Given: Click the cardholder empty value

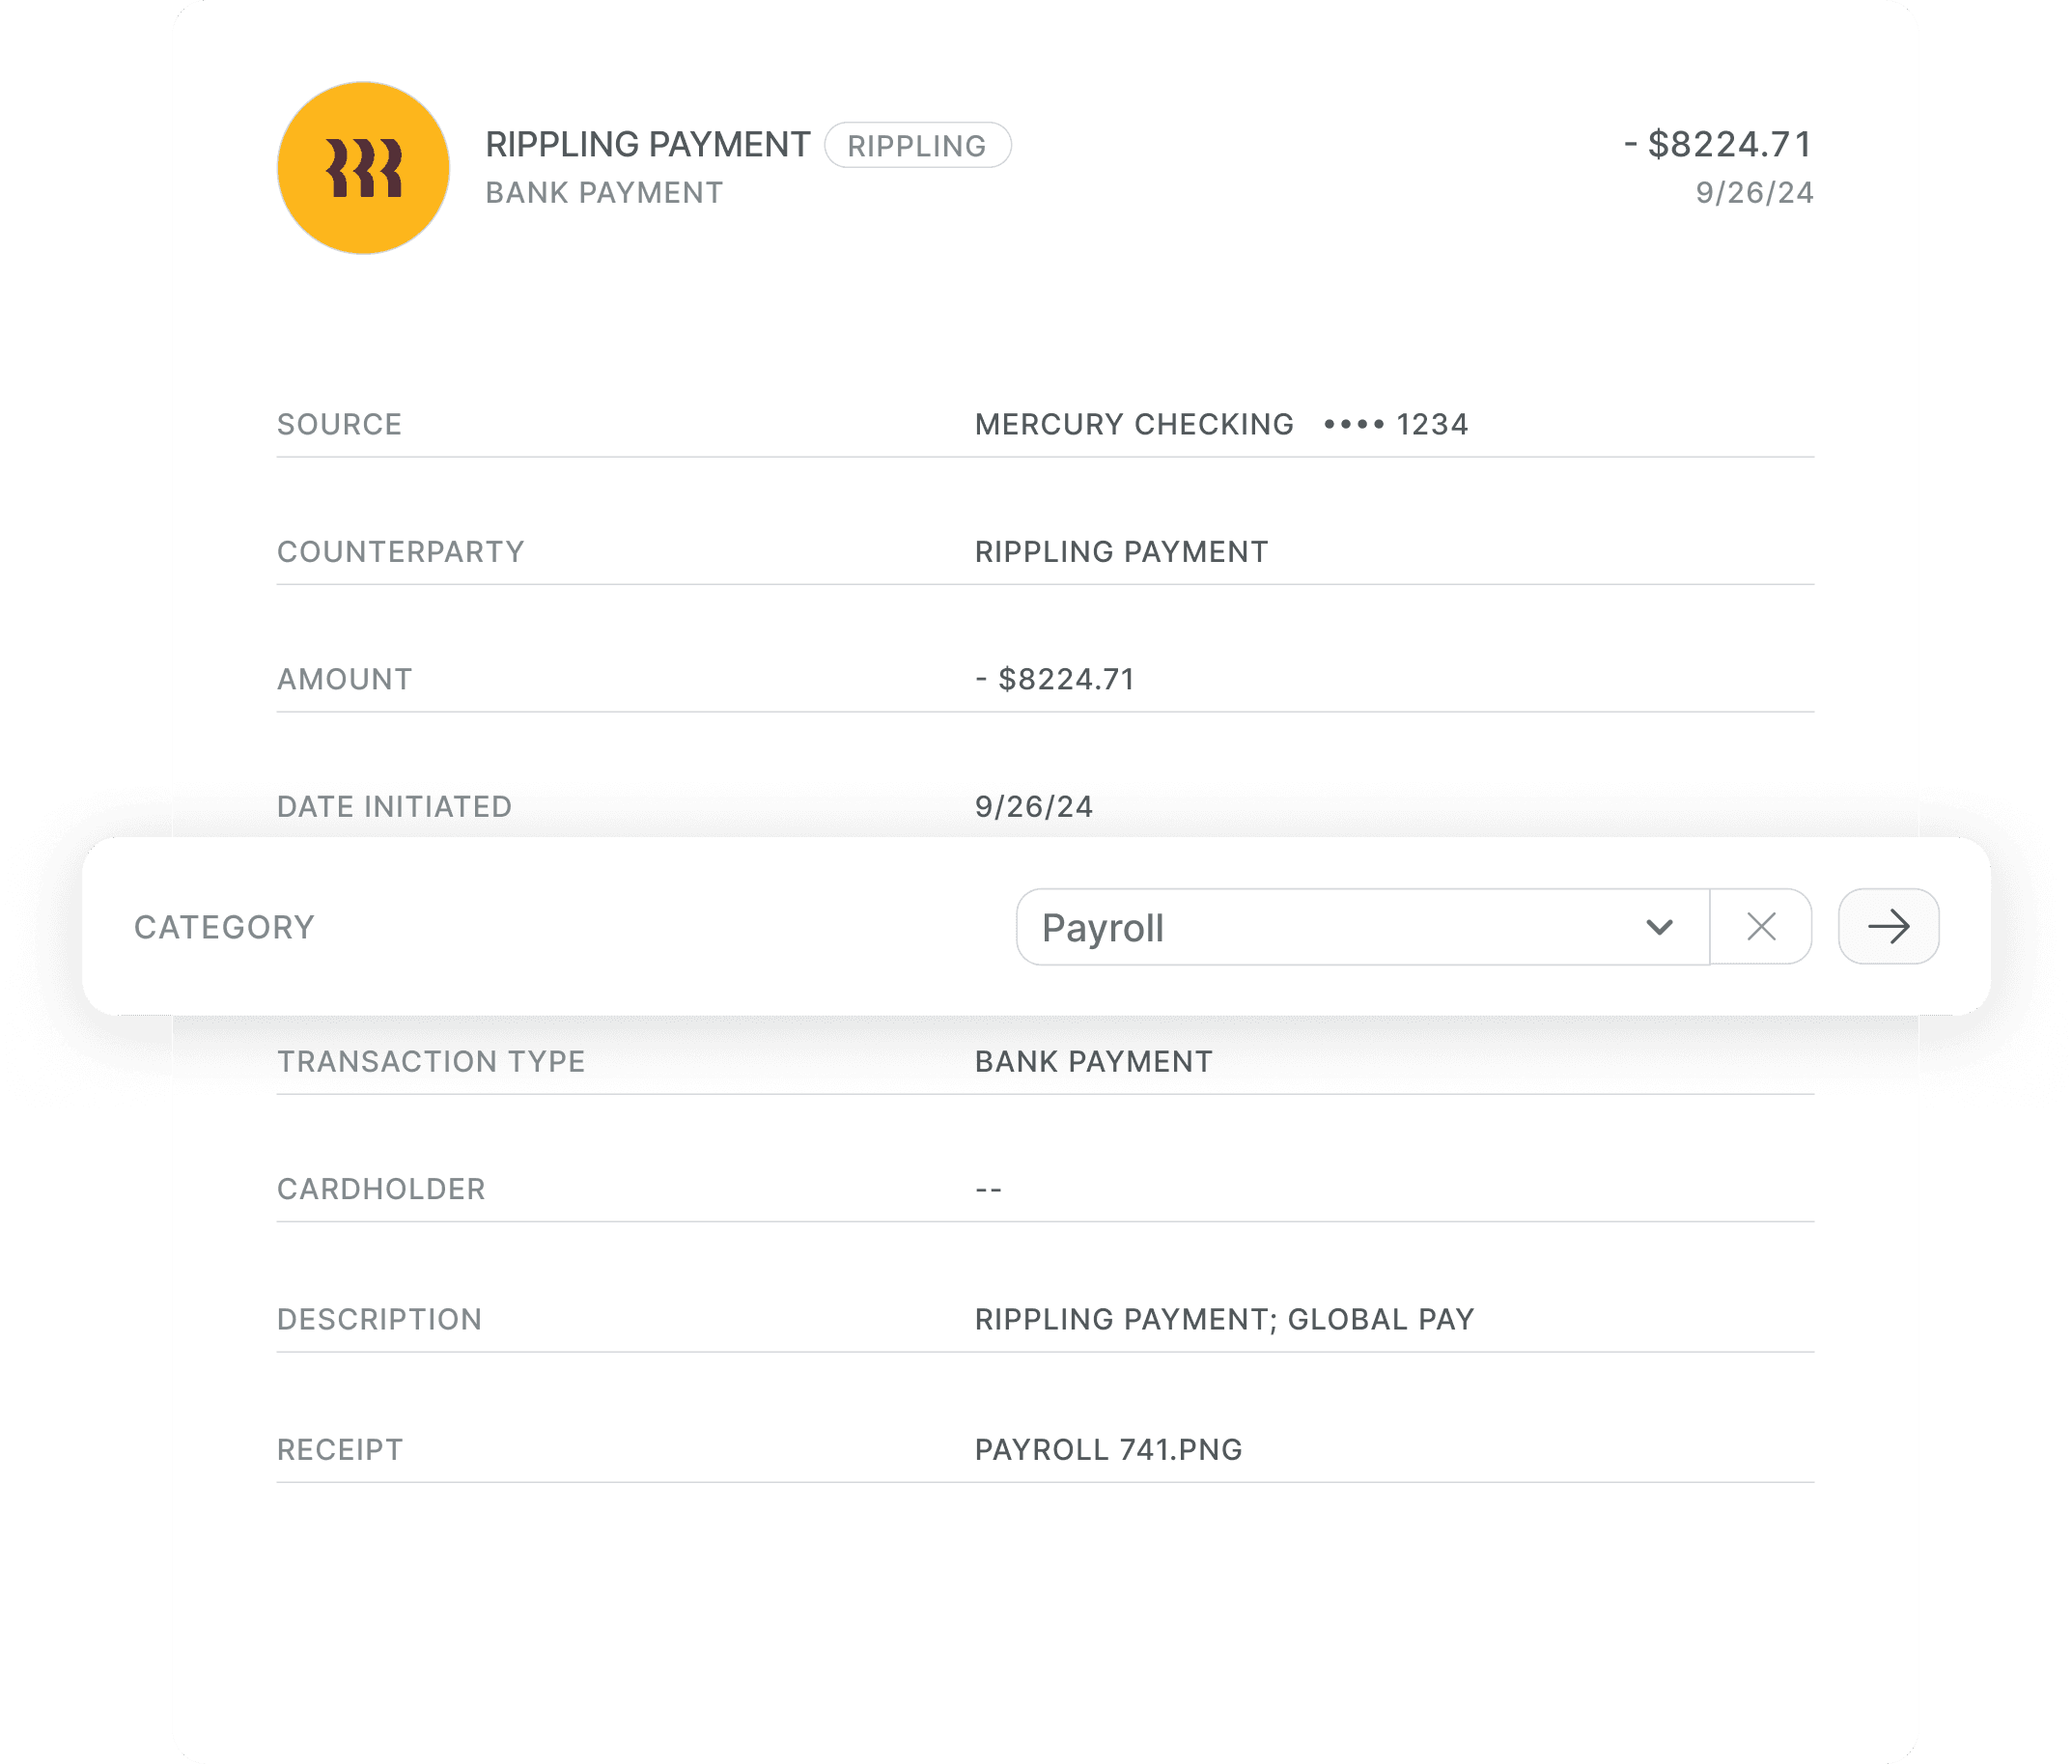Looking at the screenshot, I should click(988, 1189).
